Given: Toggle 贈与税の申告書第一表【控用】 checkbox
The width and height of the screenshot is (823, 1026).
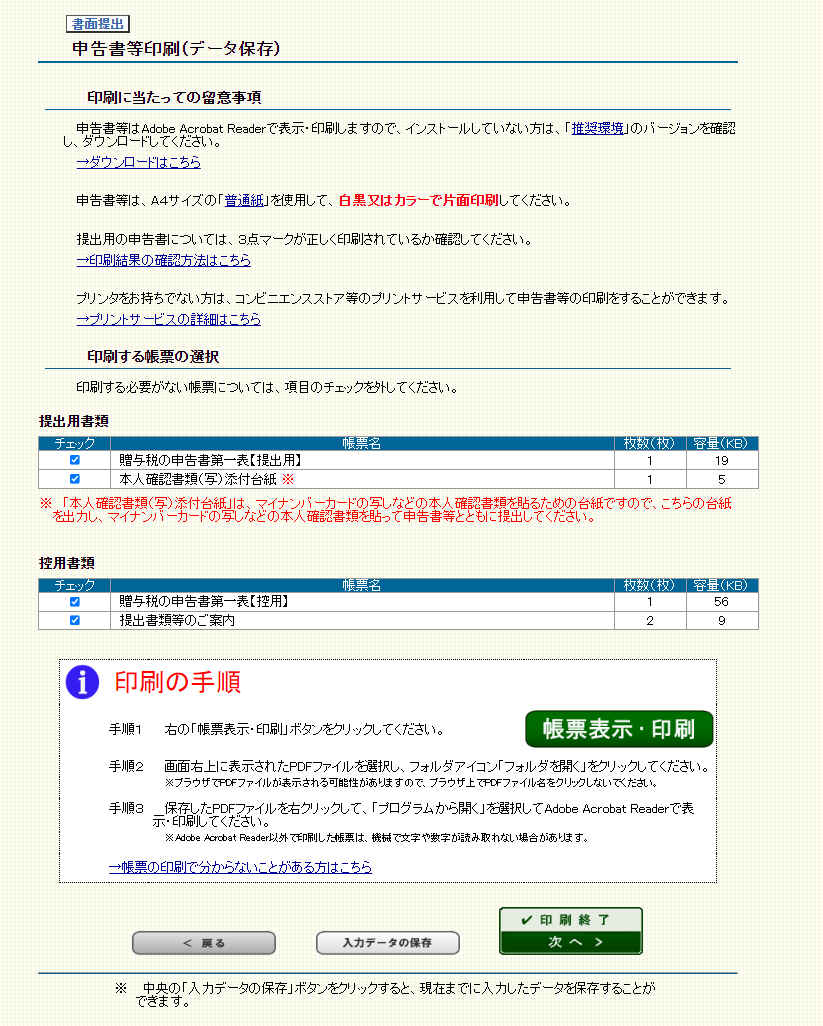Looking at the screenshot, I should (x=75, y=601).
